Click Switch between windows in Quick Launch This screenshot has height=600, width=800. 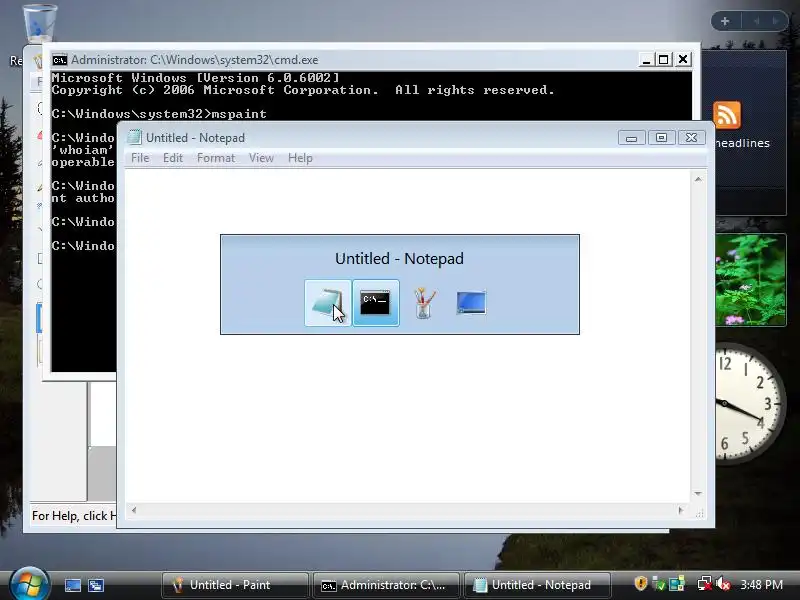coord(96,585)
